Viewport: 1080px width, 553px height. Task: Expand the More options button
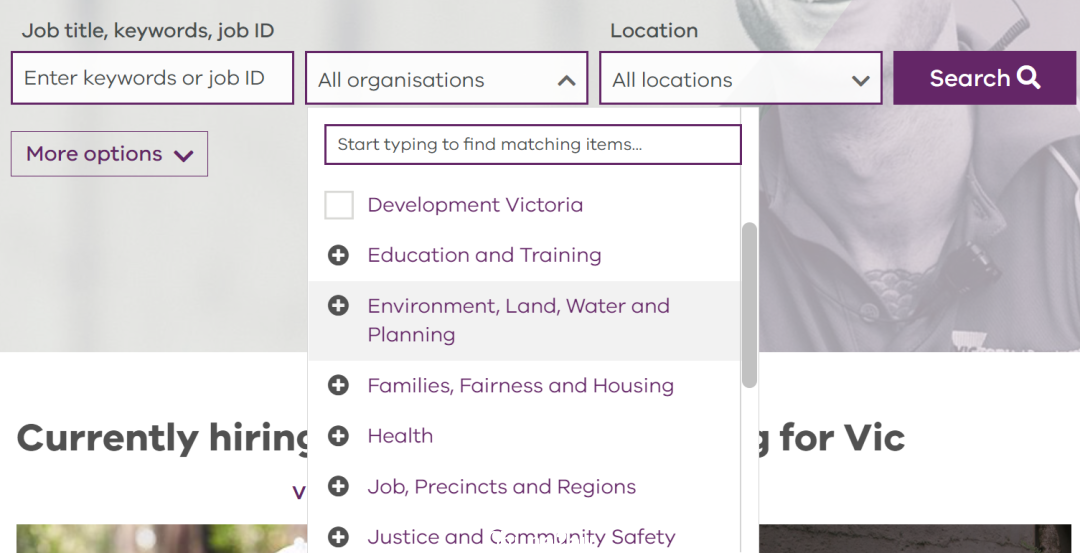point(109,154)
